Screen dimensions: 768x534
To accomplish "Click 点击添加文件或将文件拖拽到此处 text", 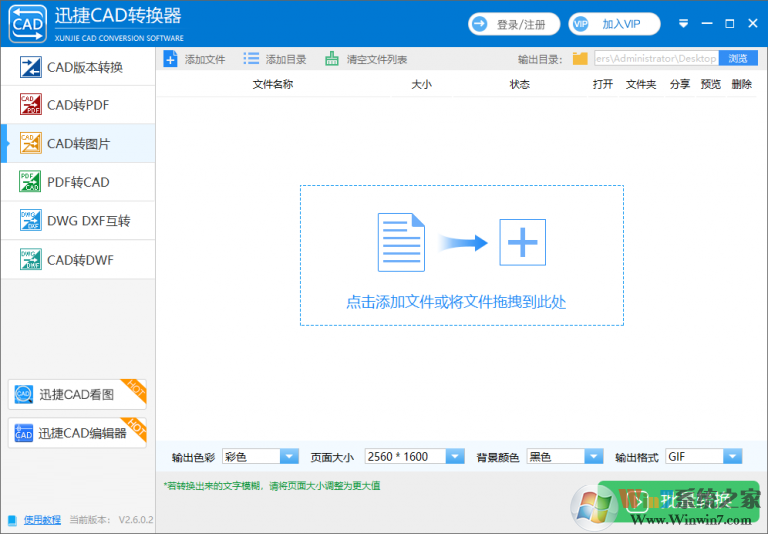I will tap(456, 302).
